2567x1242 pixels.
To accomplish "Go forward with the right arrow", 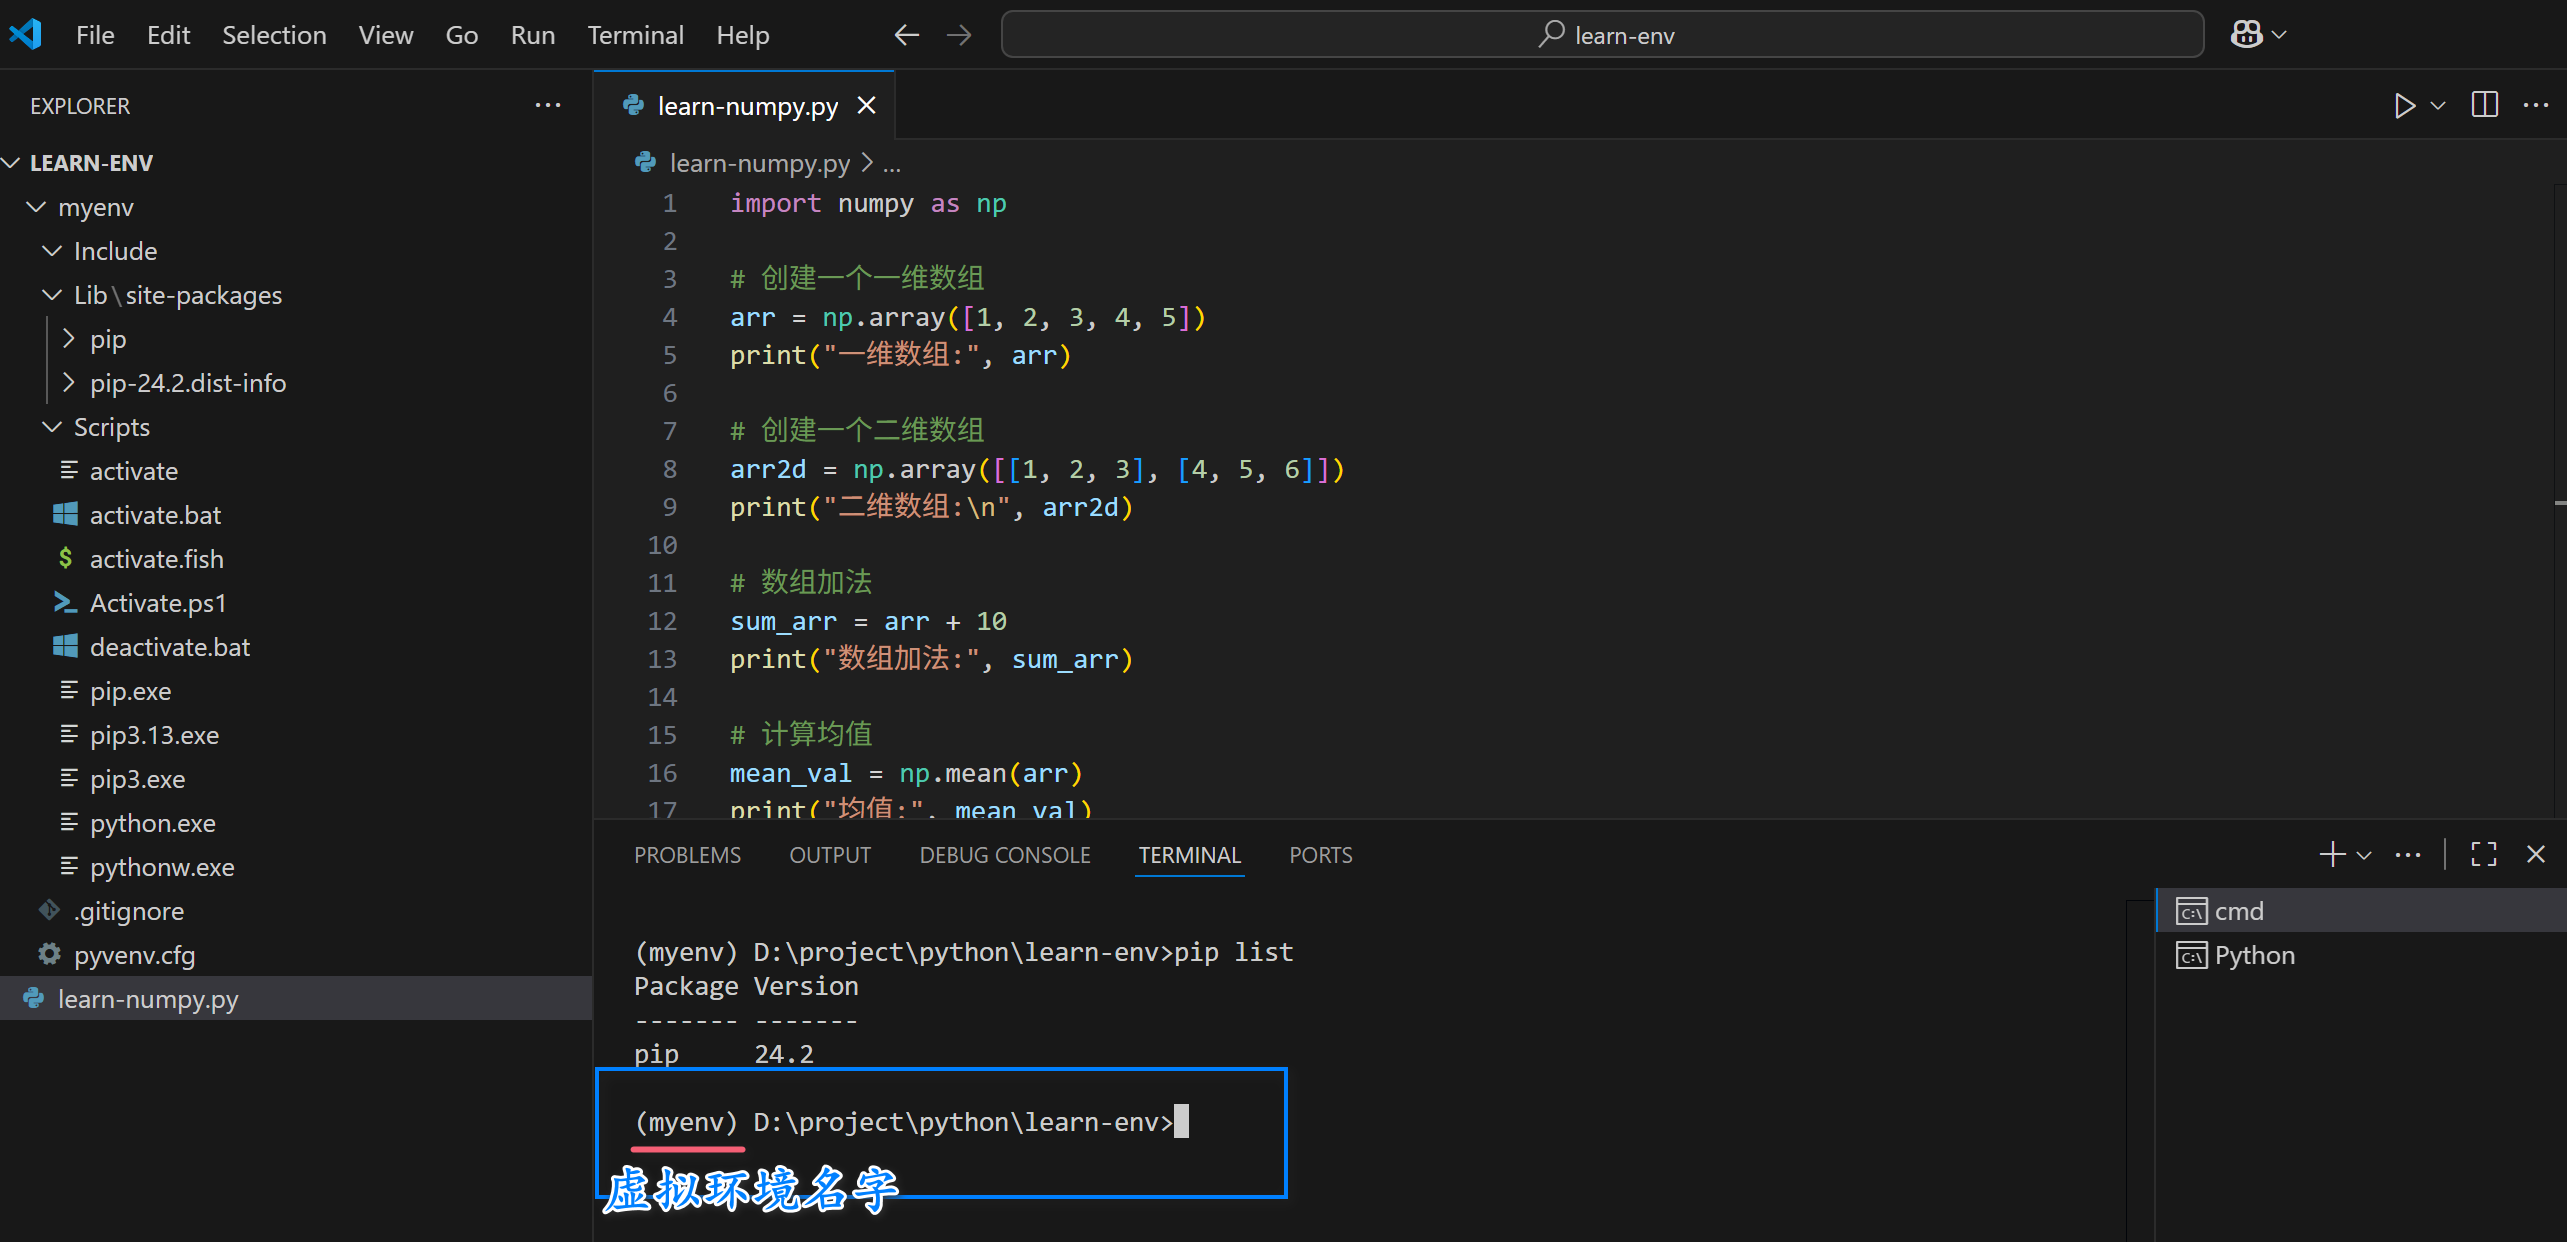I will click(x=959, y=35).
